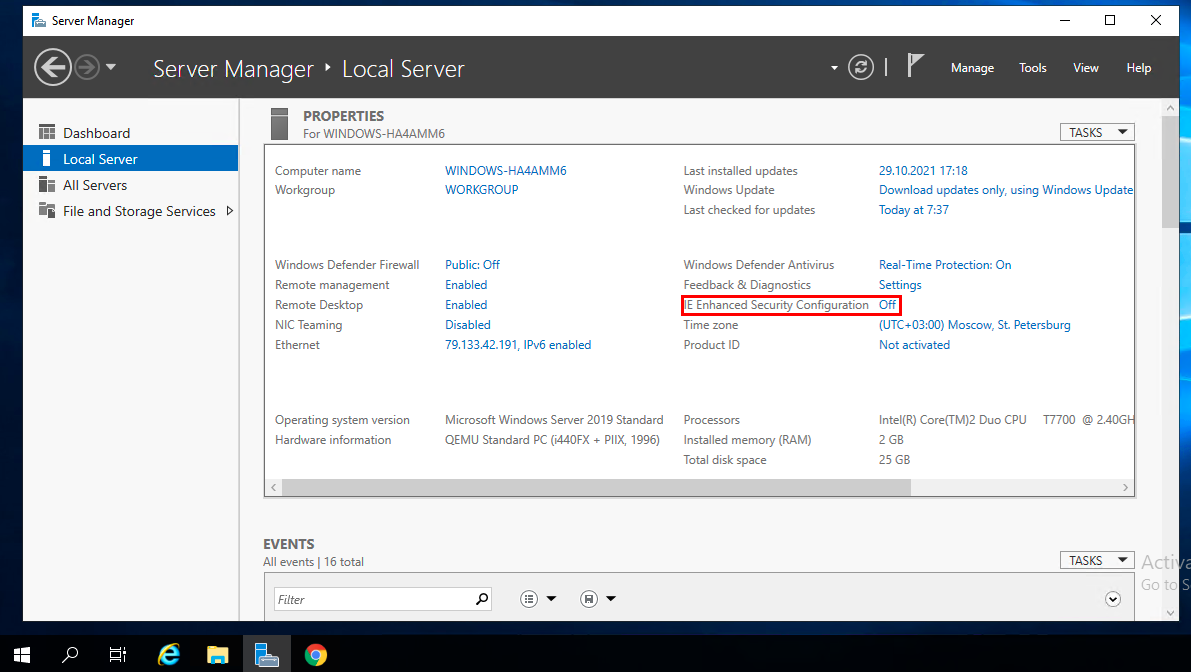Expand the Events filter chevron
This screenshot has width=1191, height=672.
pyautogui.click(x=1113, y=599)
